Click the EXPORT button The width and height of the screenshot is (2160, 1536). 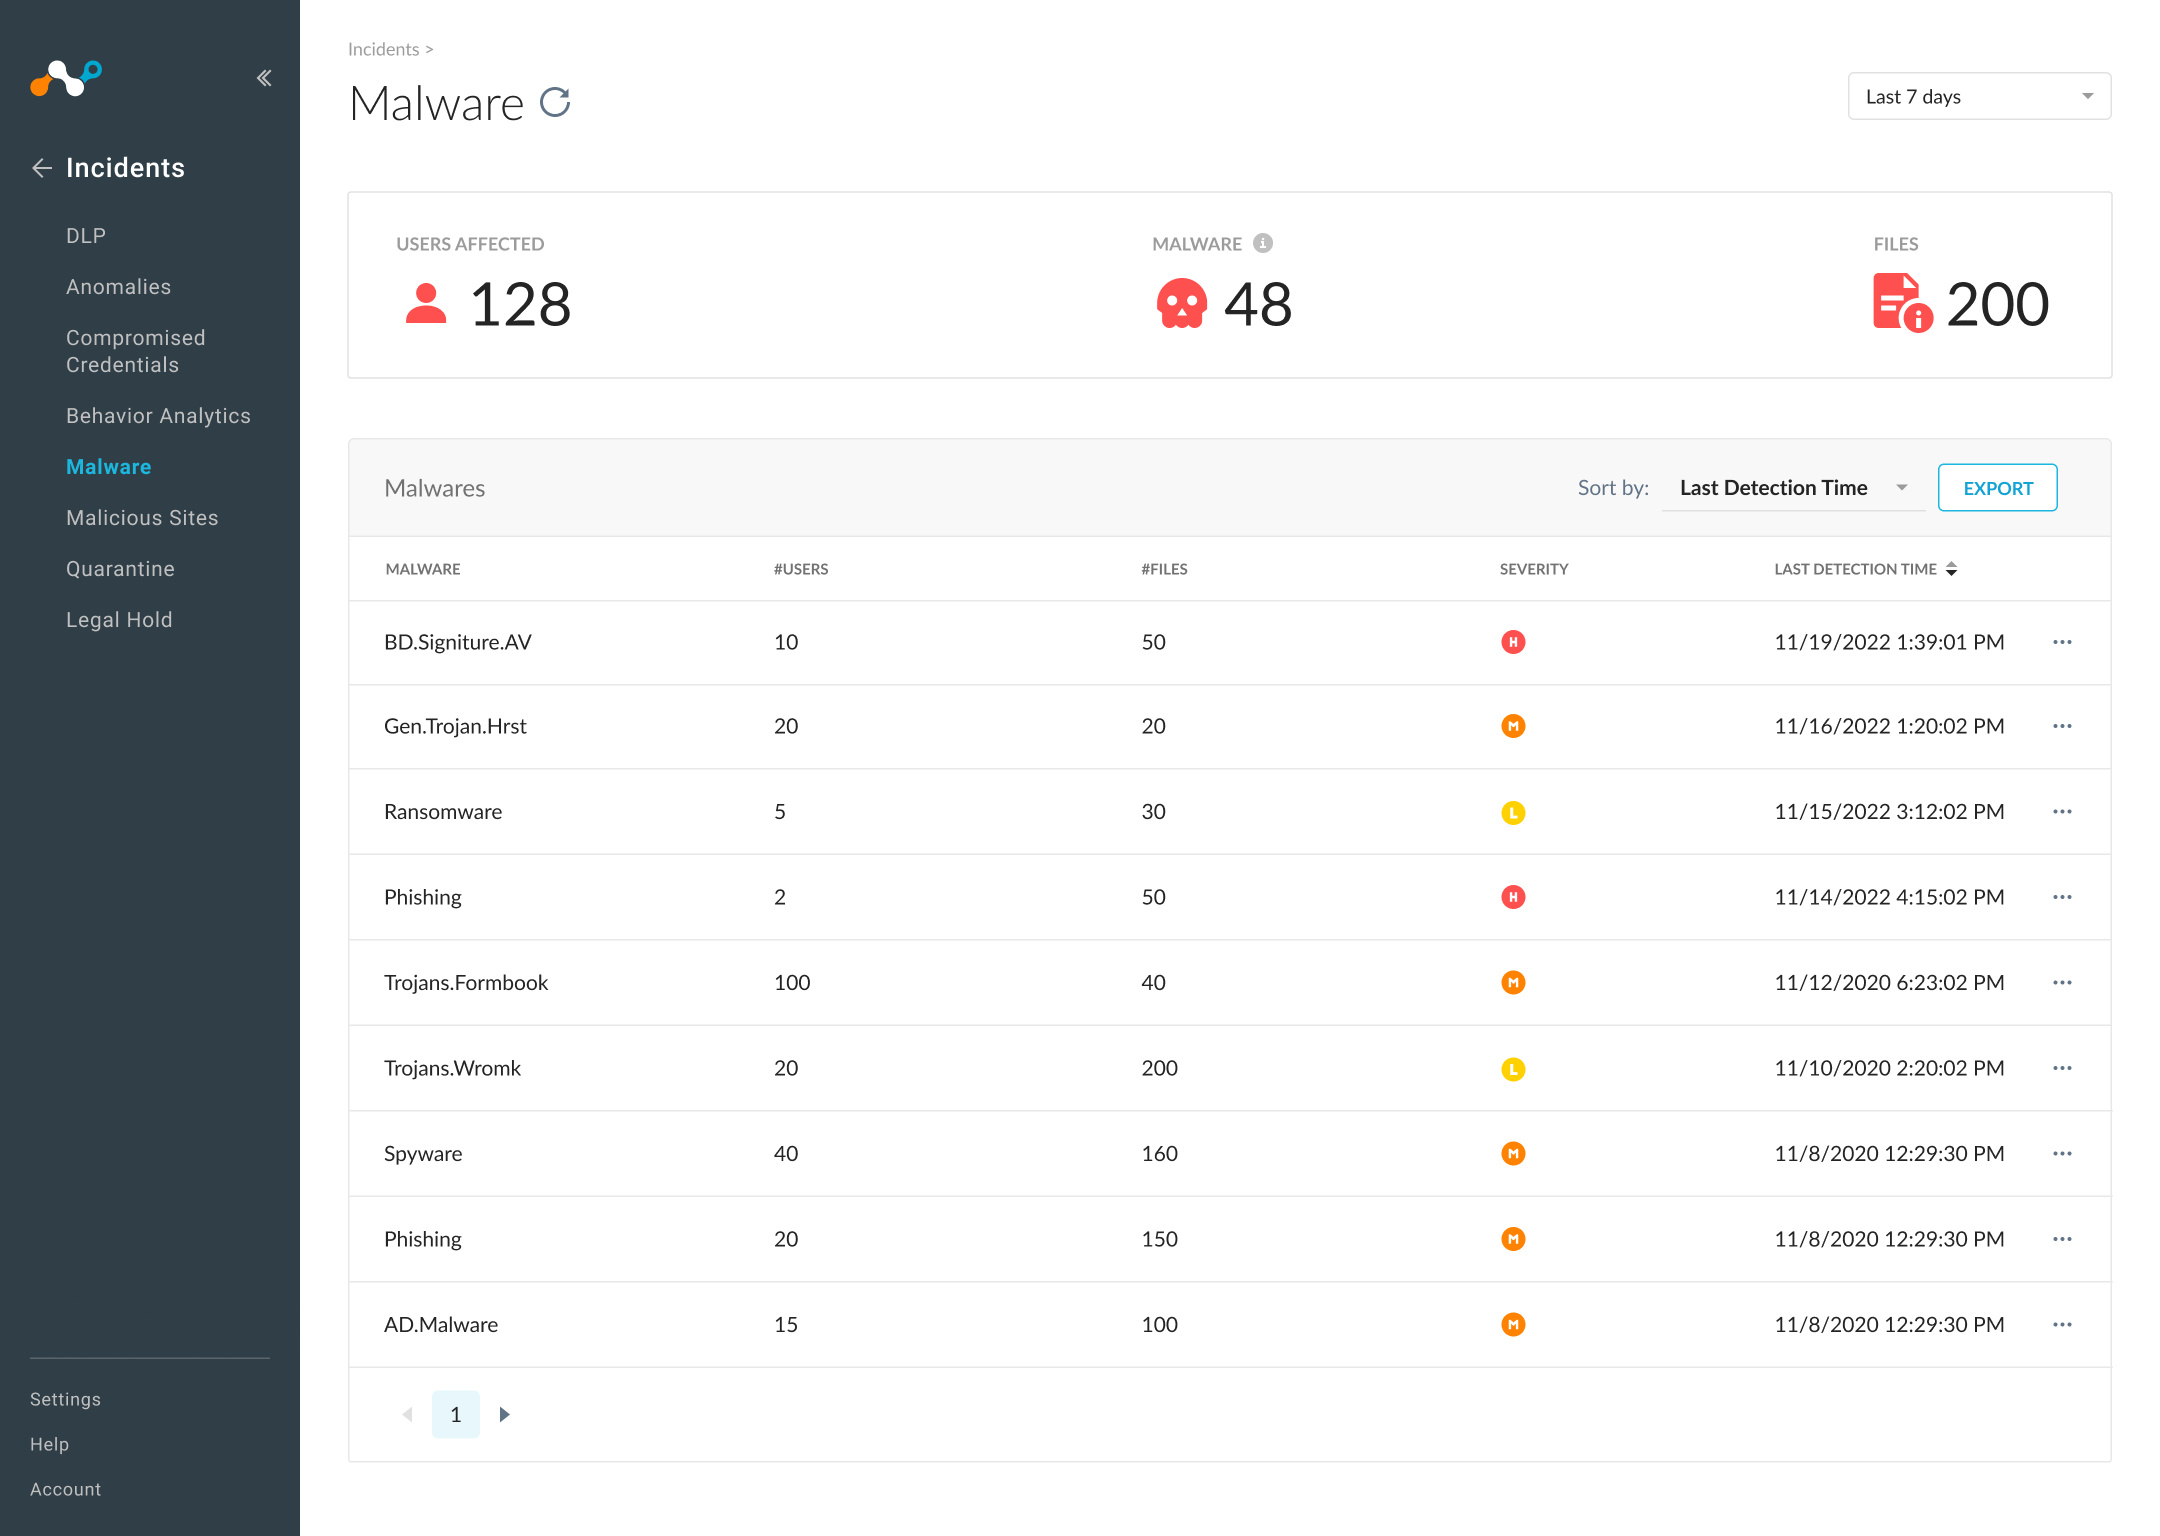point(1997,488)
